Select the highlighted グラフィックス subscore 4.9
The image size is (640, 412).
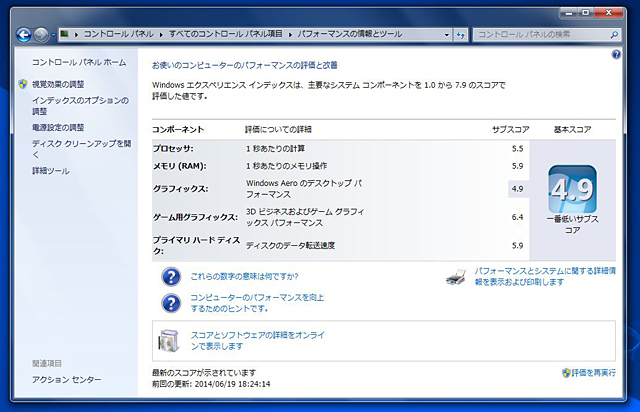pyautogui.click(x=518, y=189)
